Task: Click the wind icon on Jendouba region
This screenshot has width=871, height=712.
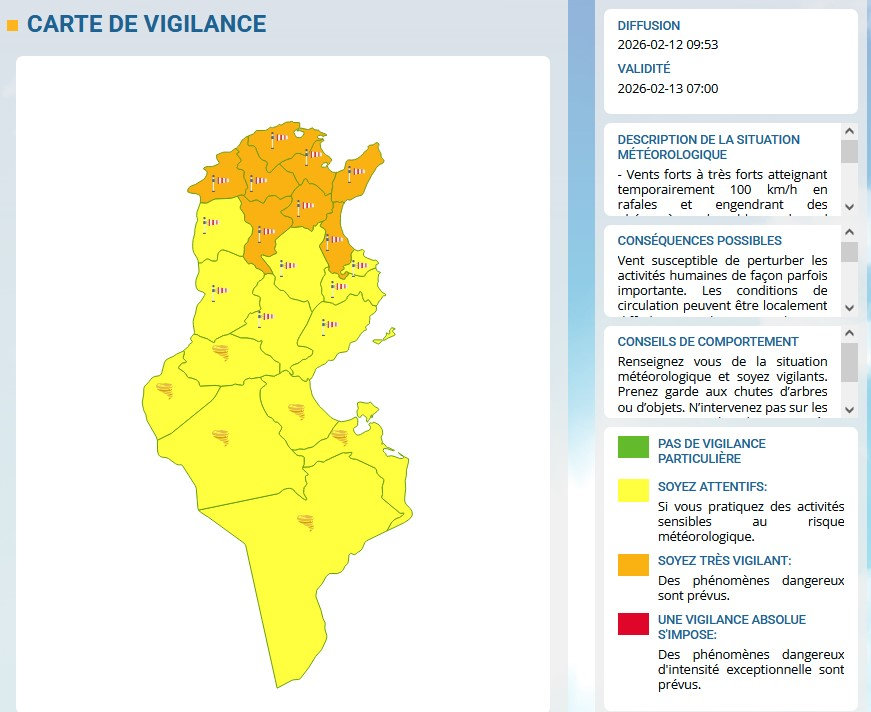Action: pos(218,180)
